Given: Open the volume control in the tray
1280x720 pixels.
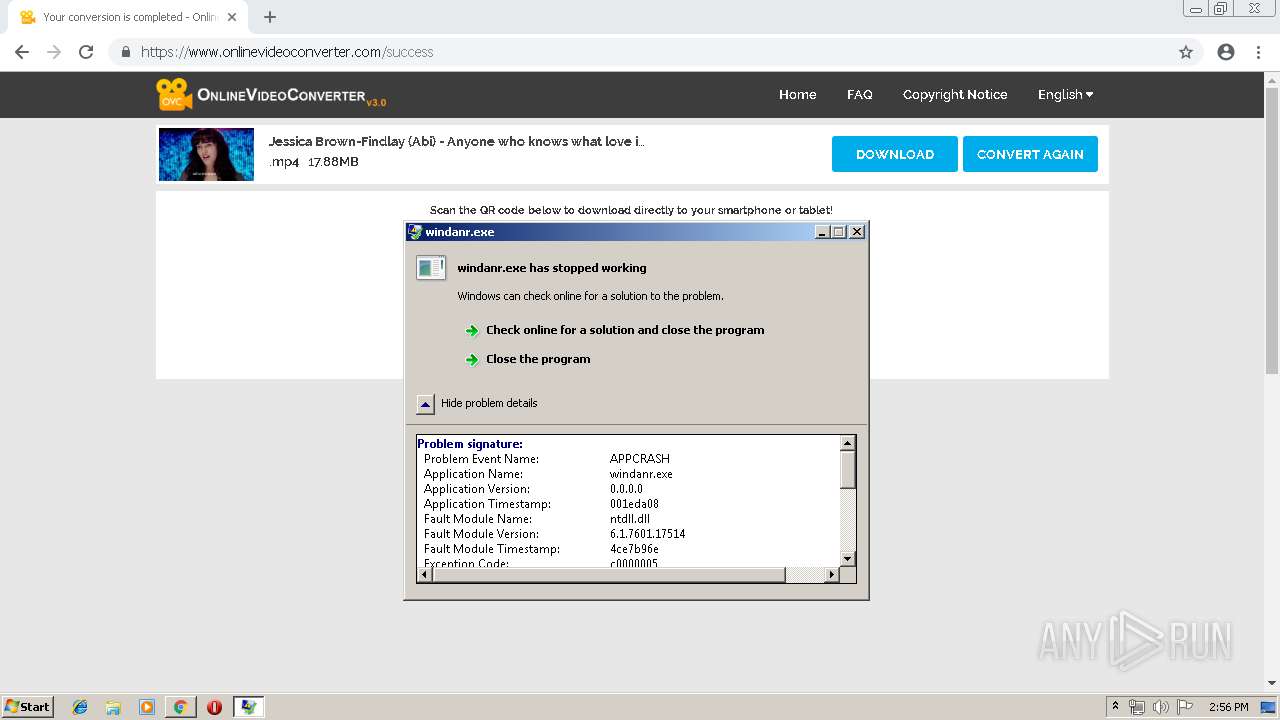Looking at the screenshot, I should point(1161,707).
